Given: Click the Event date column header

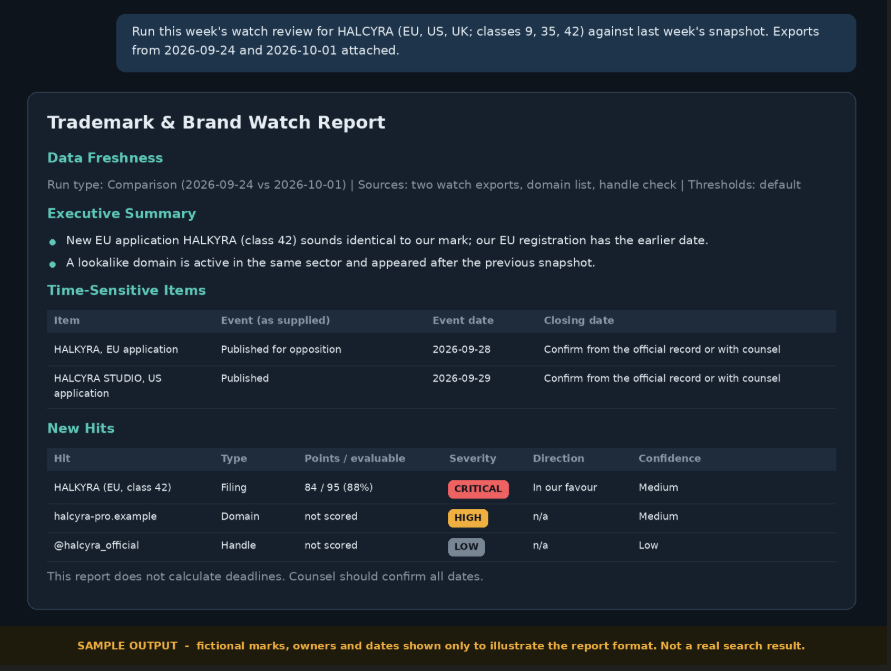Looking at the screenshot, I should click(463, 320).
